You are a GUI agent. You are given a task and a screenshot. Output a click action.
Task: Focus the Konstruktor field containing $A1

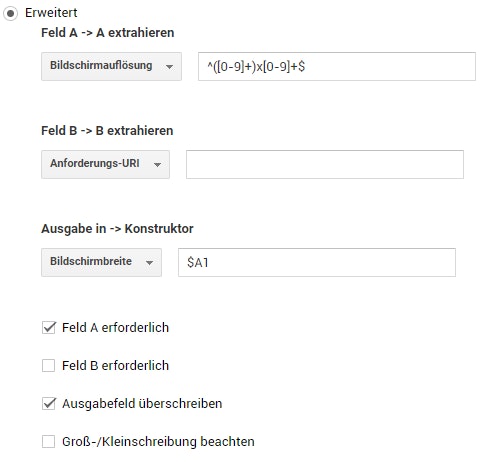tap(317, 262)
